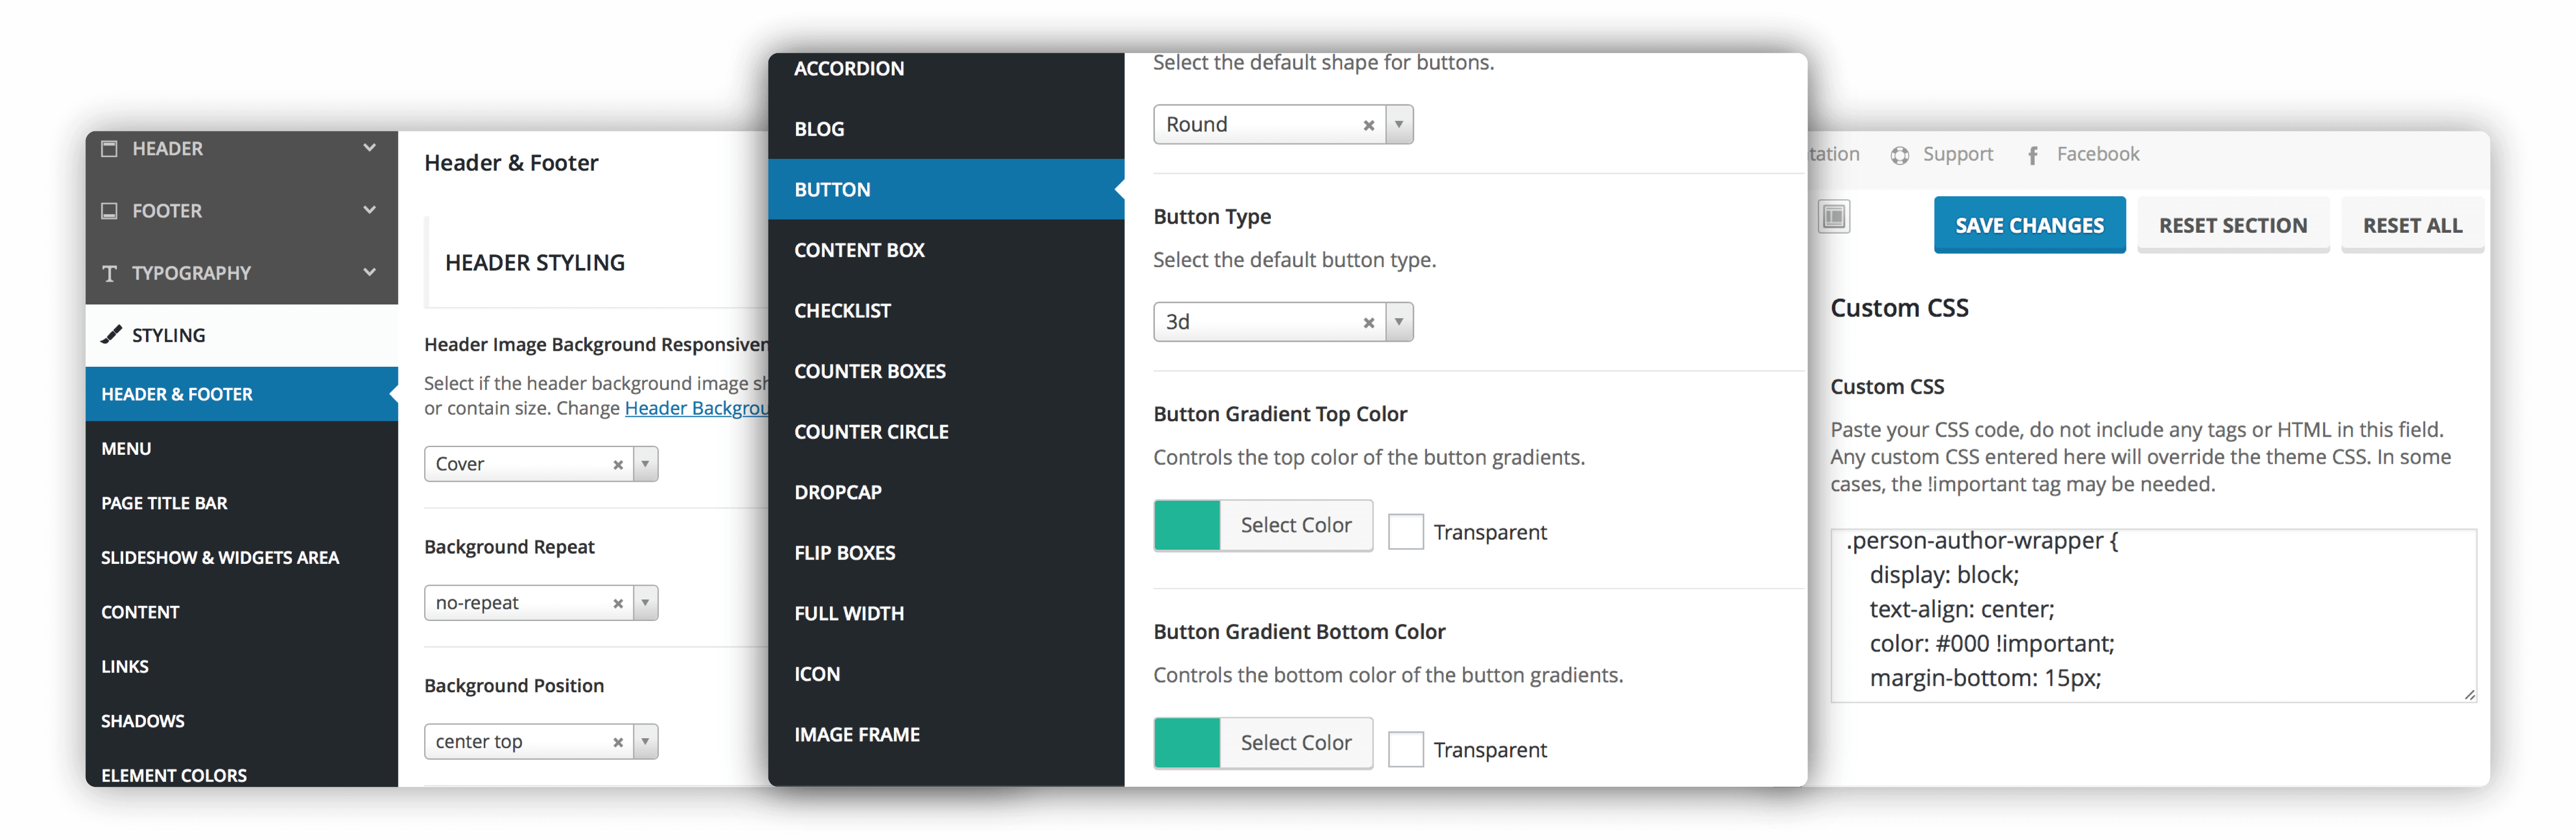Click the Support lifebuoy icon
2576x840 pixels.
pyautogui.click(x=1900, y=155)
